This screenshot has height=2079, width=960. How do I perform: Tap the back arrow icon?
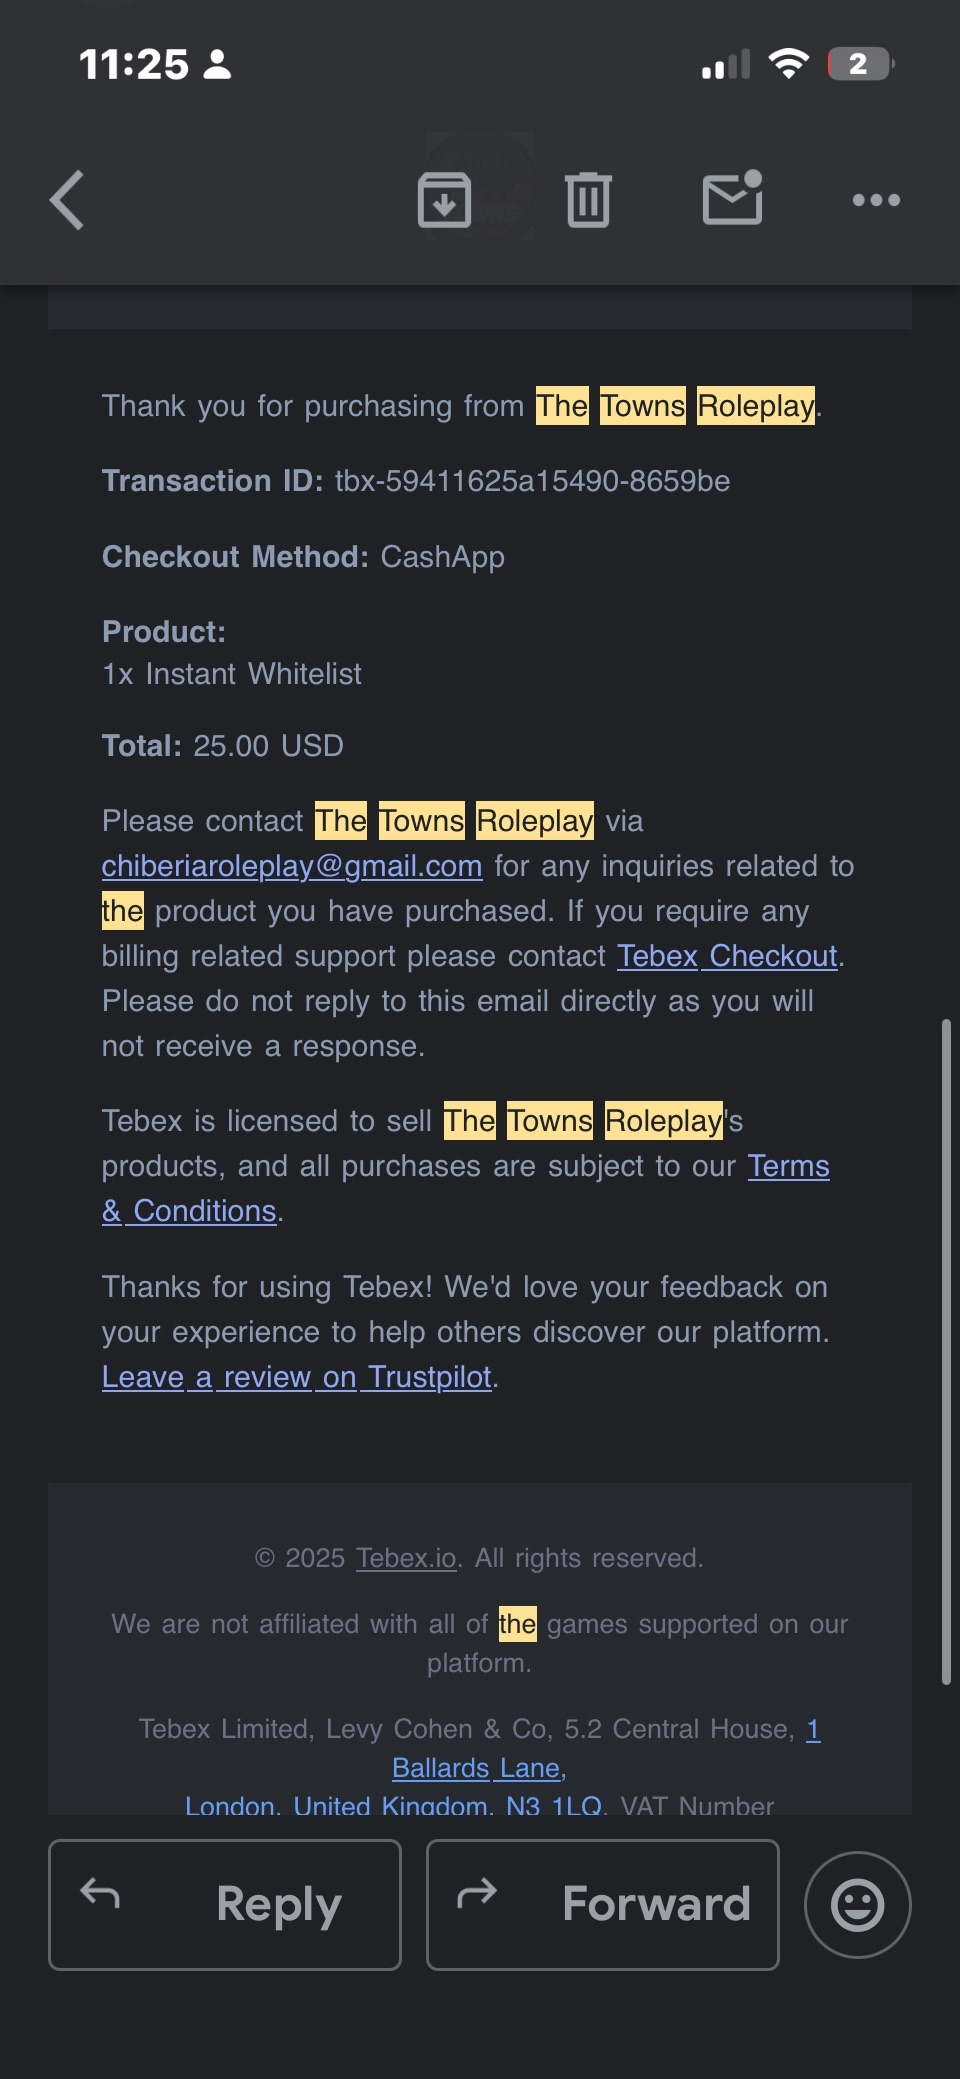coord(67,200)
